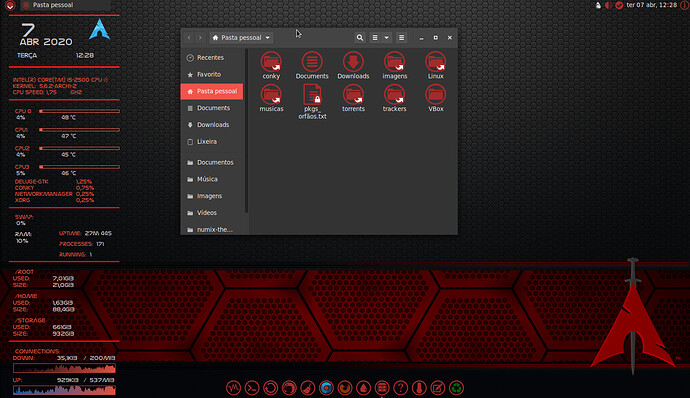Image resolution: width=690 pixels, height=398 pixels.
Task: Open the hamburger menu in file manager
Action: [x=401, y=38]
